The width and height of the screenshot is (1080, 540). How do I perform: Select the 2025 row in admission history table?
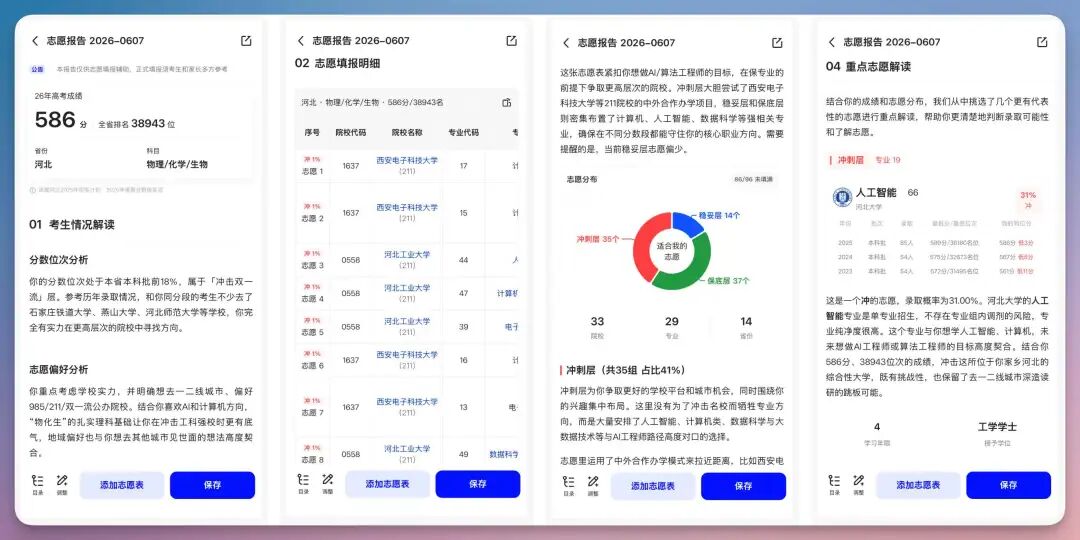(937, 243)
